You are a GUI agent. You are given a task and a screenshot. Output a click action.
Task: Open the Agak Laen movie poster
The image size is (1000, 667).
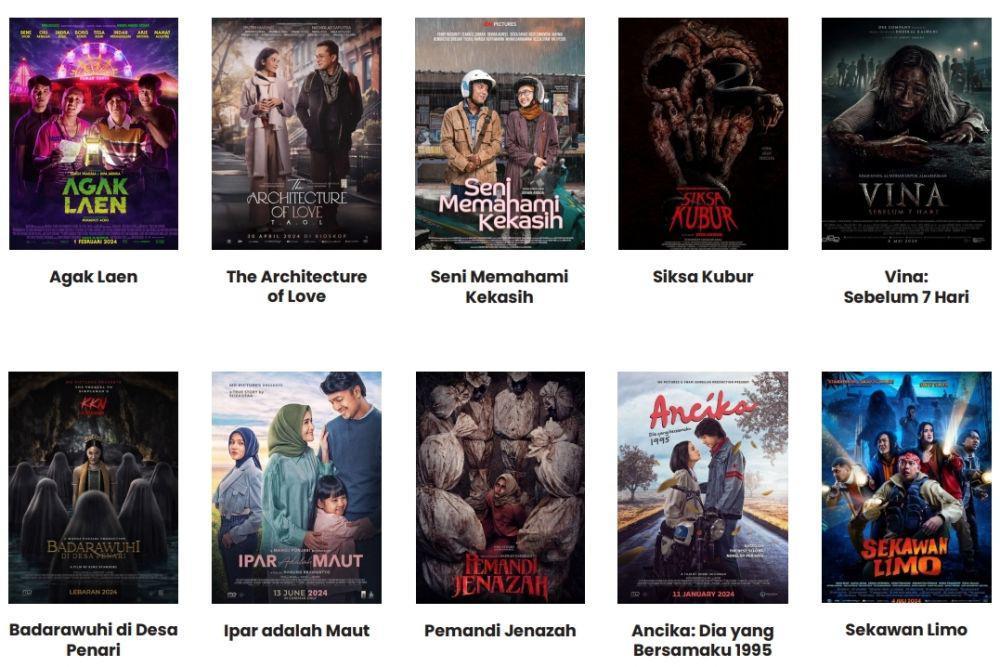pos(94,133)
